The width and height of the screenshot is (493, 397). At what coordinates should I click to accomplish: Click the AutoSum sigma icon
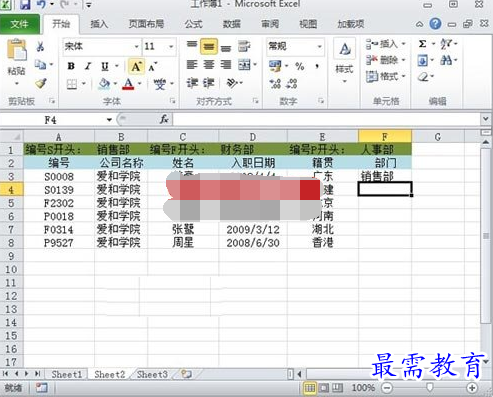tap(422, 44)
